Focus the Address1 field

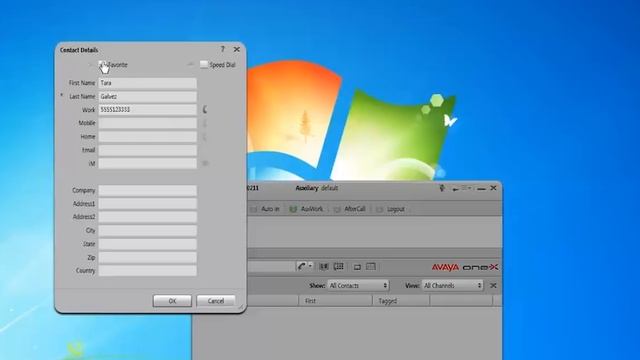[147, 204]
